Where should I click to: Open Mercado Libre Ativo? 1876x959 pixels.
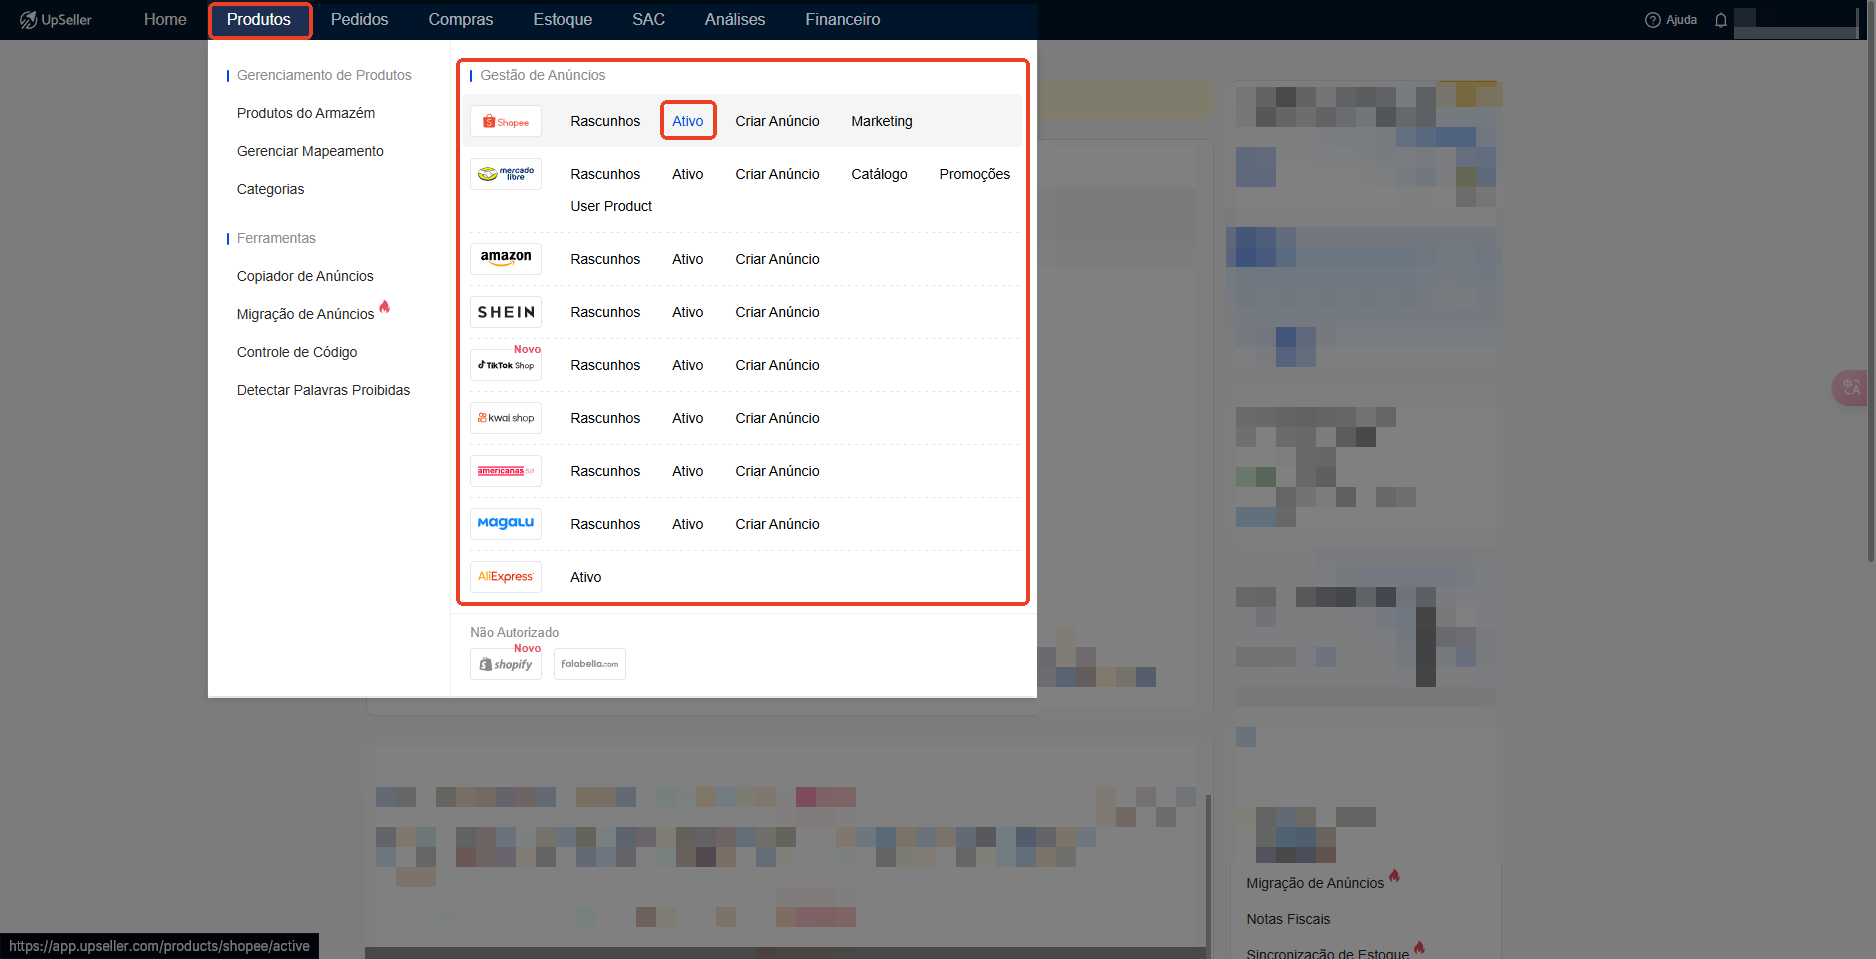688,174
